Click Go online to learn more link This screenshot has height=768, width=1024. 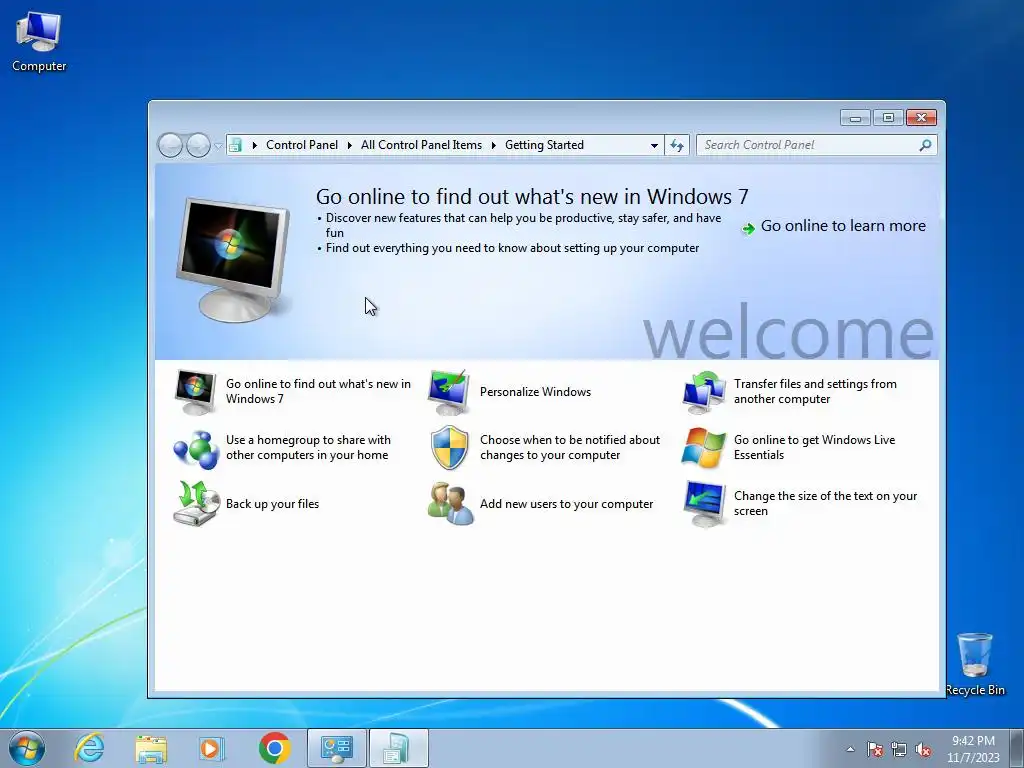click(x=843, y=226)
